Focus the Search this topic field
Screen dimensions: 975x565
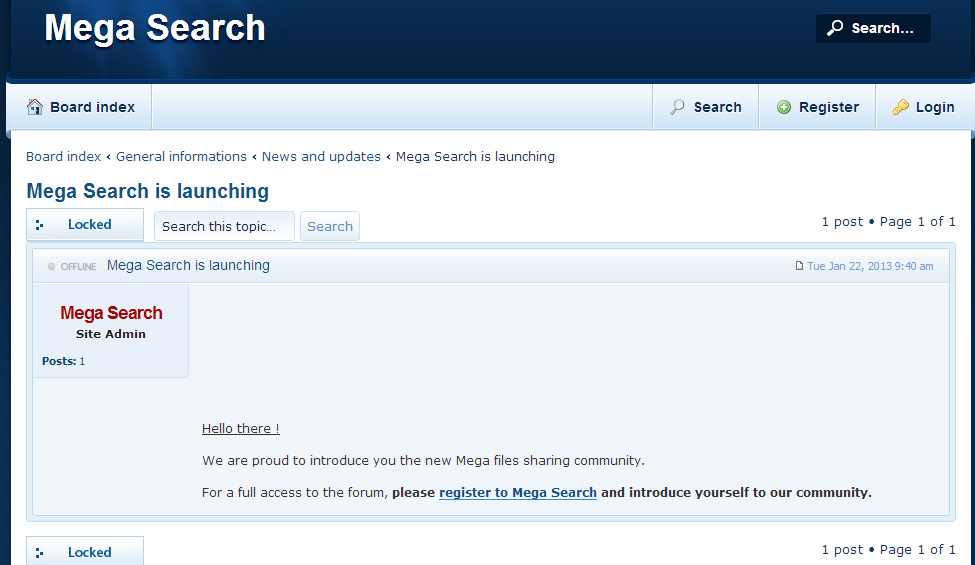click(x=224, y=226)
